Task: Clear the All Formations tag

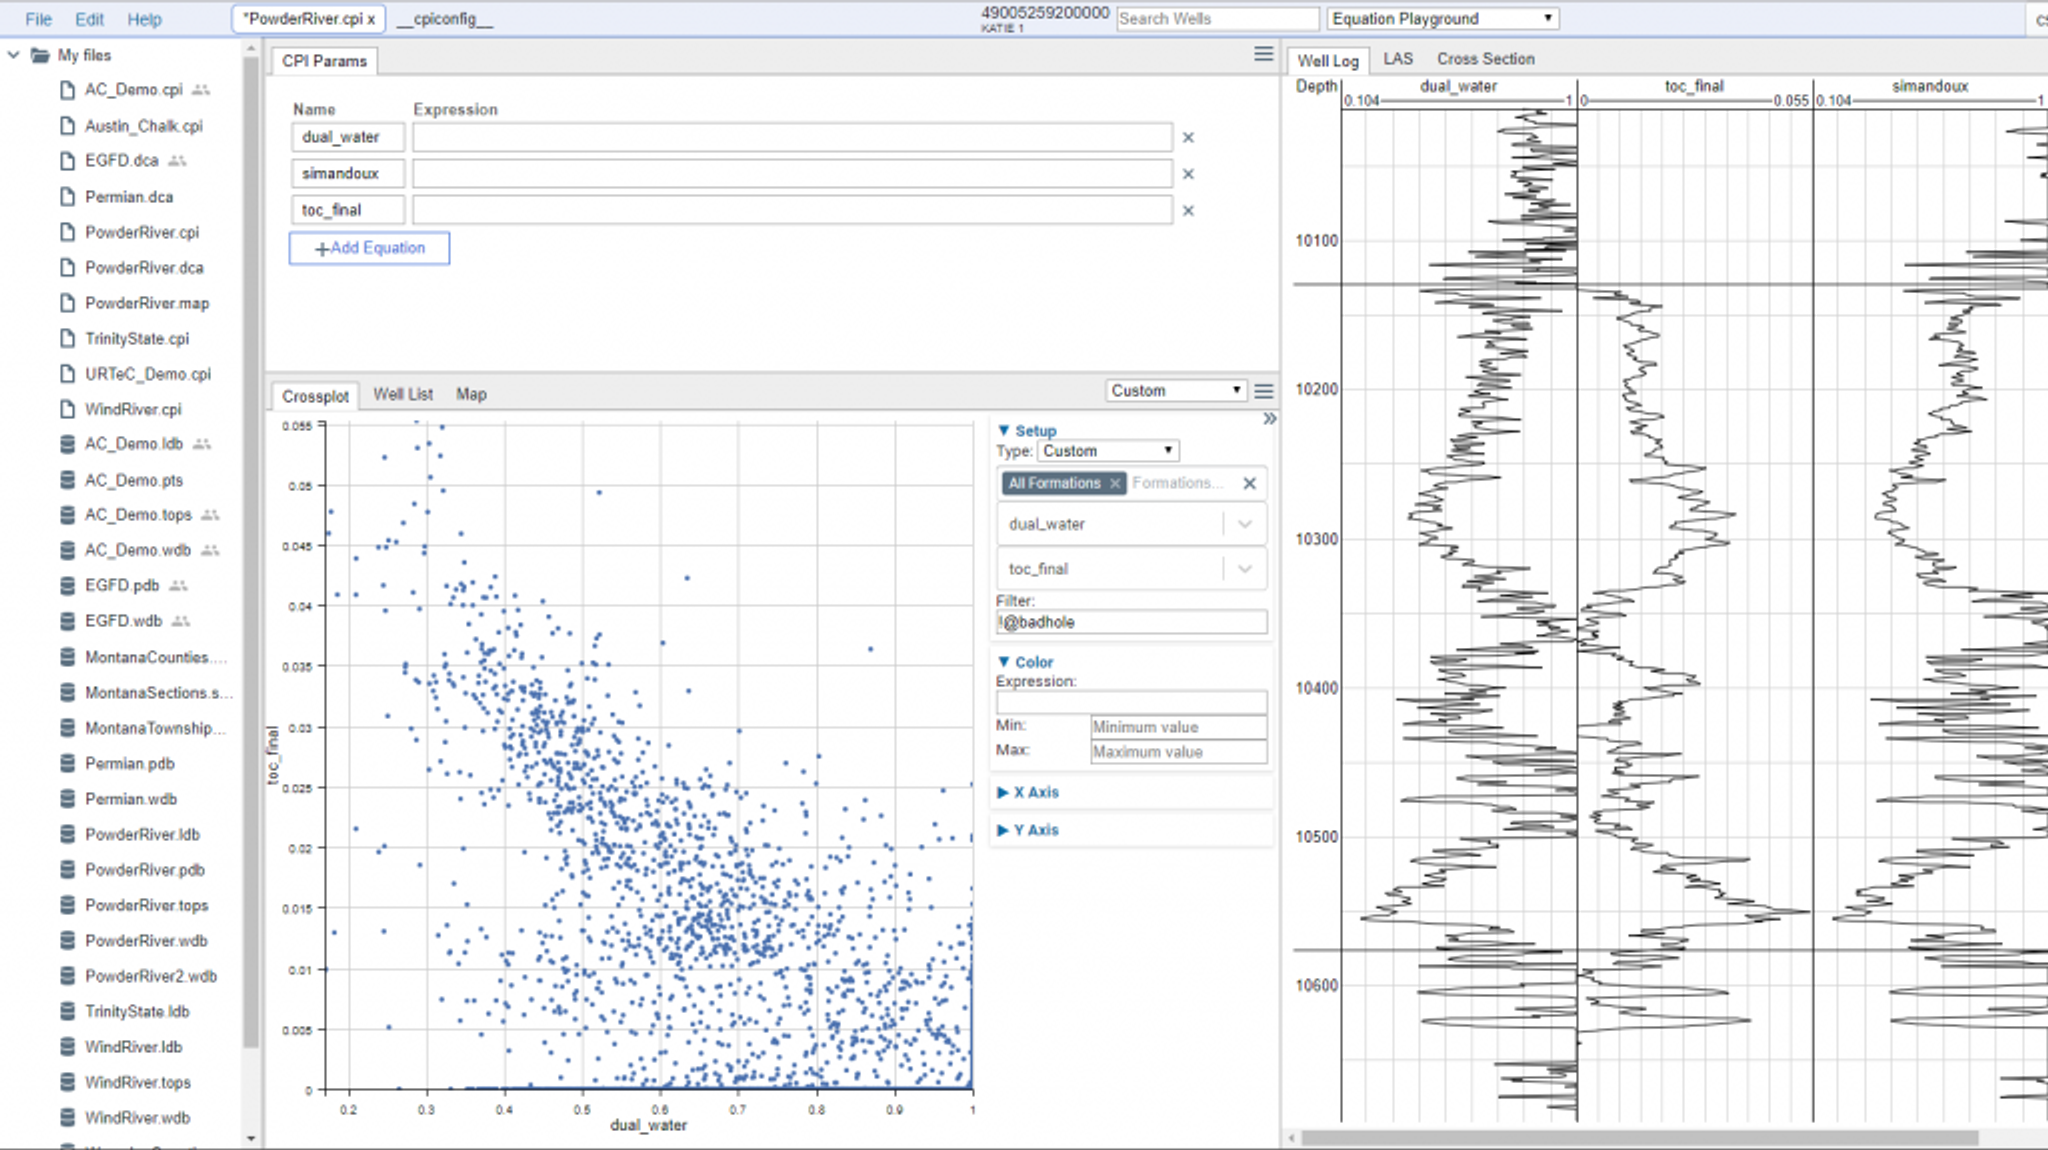Action: (x=1115, y=483)
